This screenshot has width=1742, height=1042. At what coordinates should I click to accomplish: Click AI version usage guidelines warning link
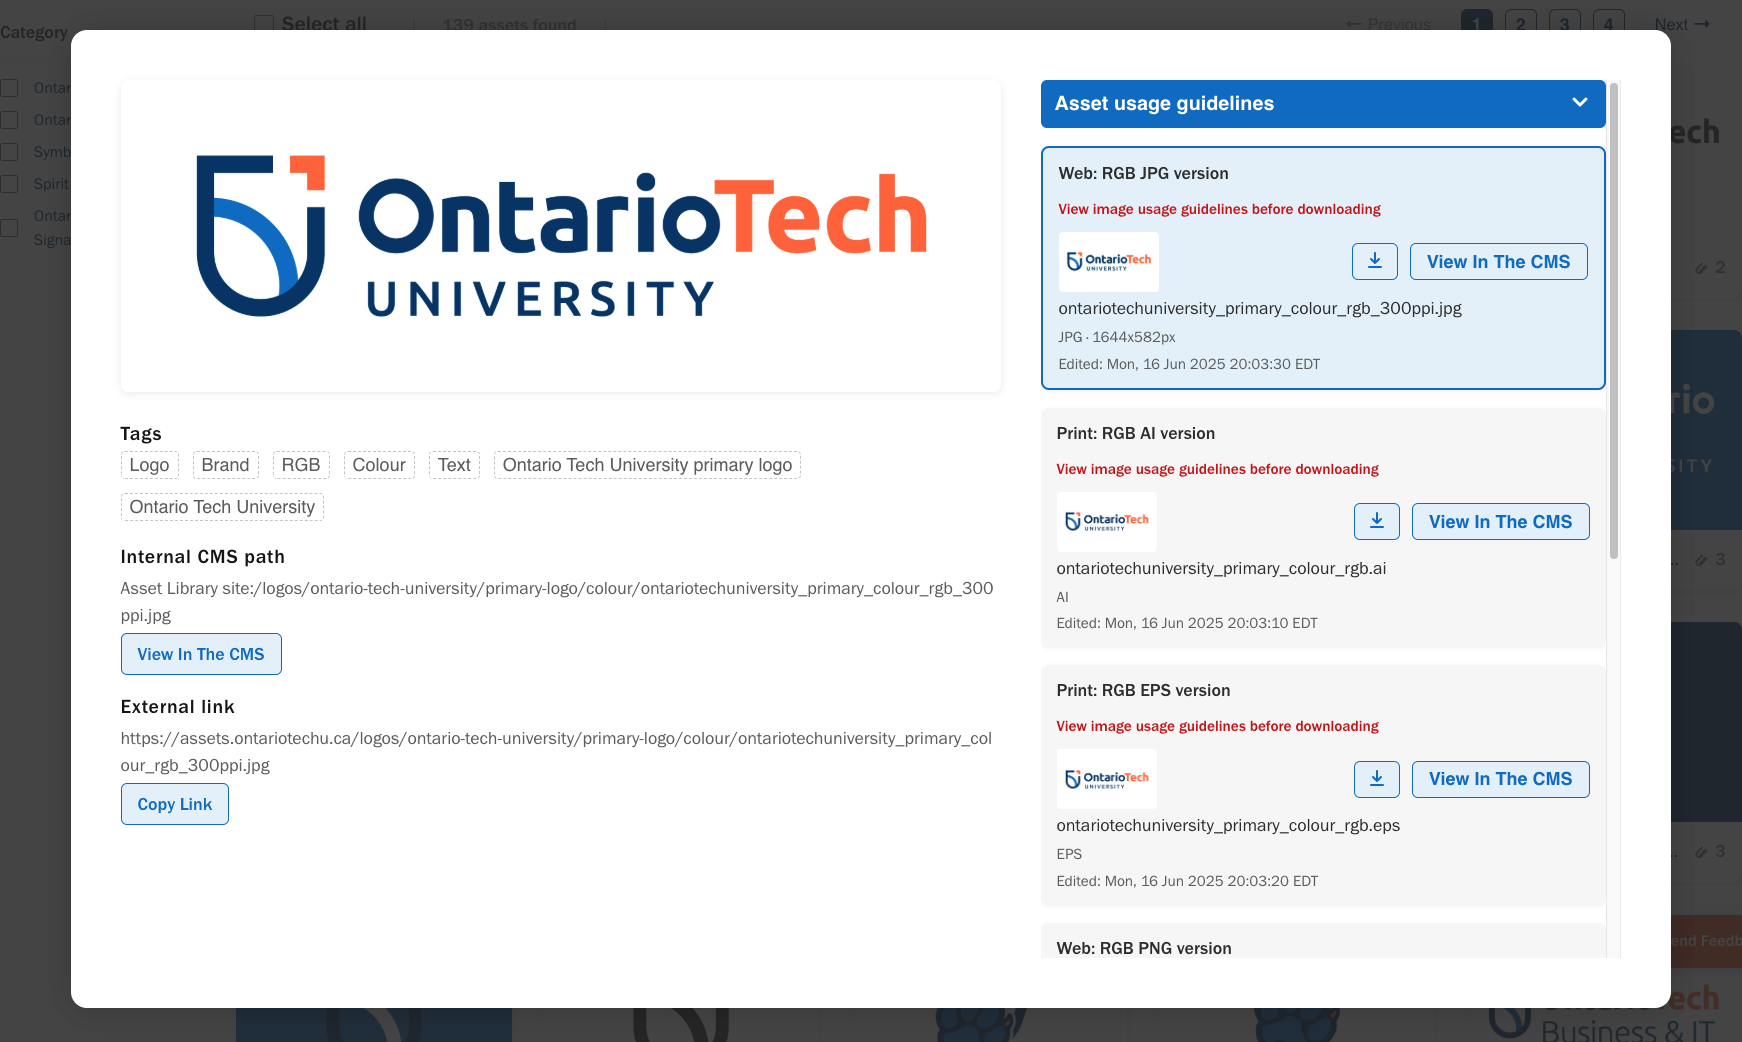tap(1217, 469)
